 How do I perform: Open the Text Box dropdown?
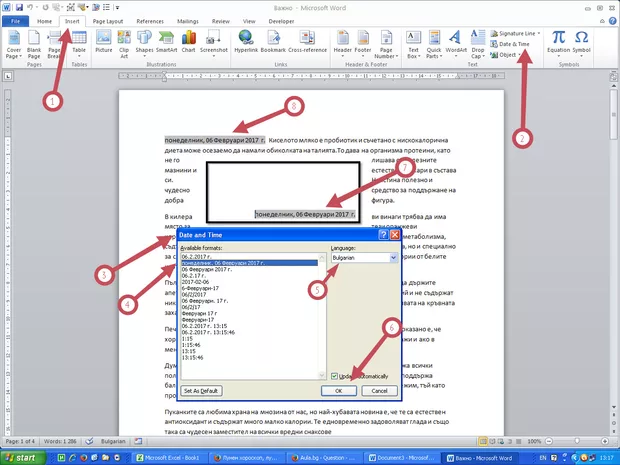[x=413, y=44]
